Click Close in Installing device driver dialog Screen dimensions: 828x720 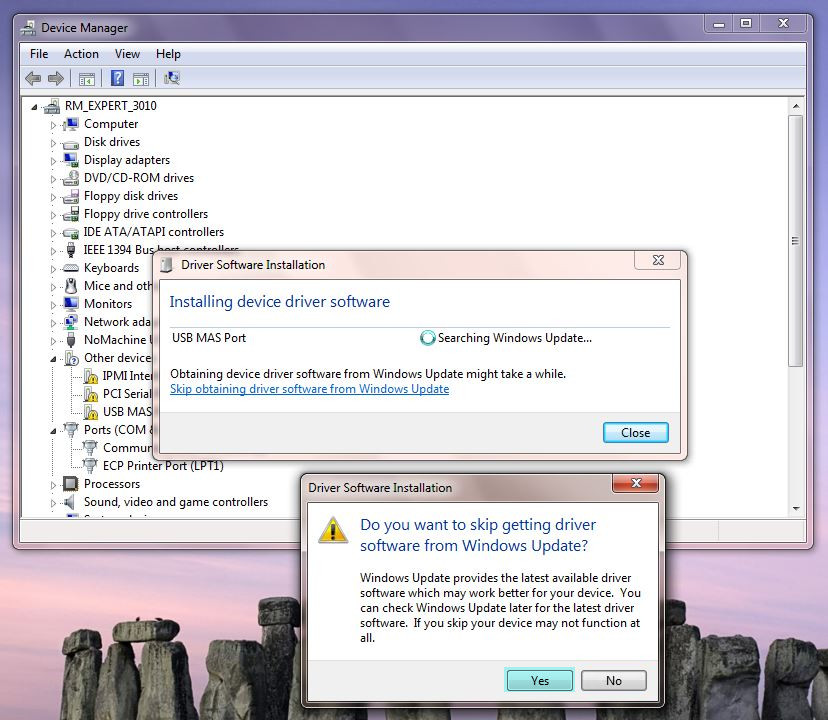[636, 433]
